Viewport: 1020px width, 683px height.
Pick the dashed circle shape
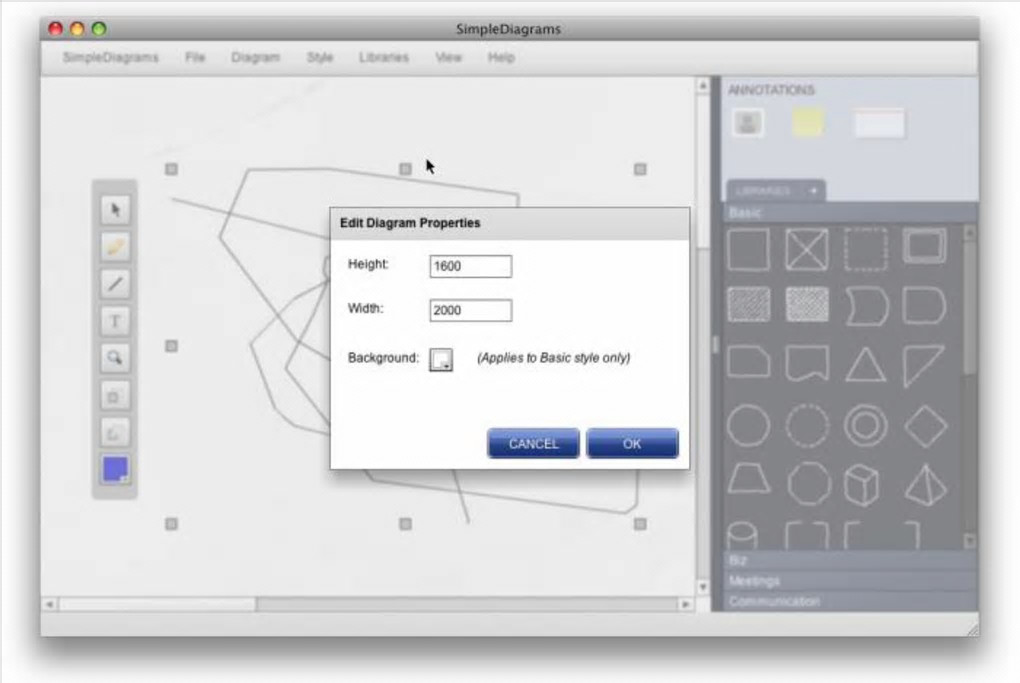807,425
